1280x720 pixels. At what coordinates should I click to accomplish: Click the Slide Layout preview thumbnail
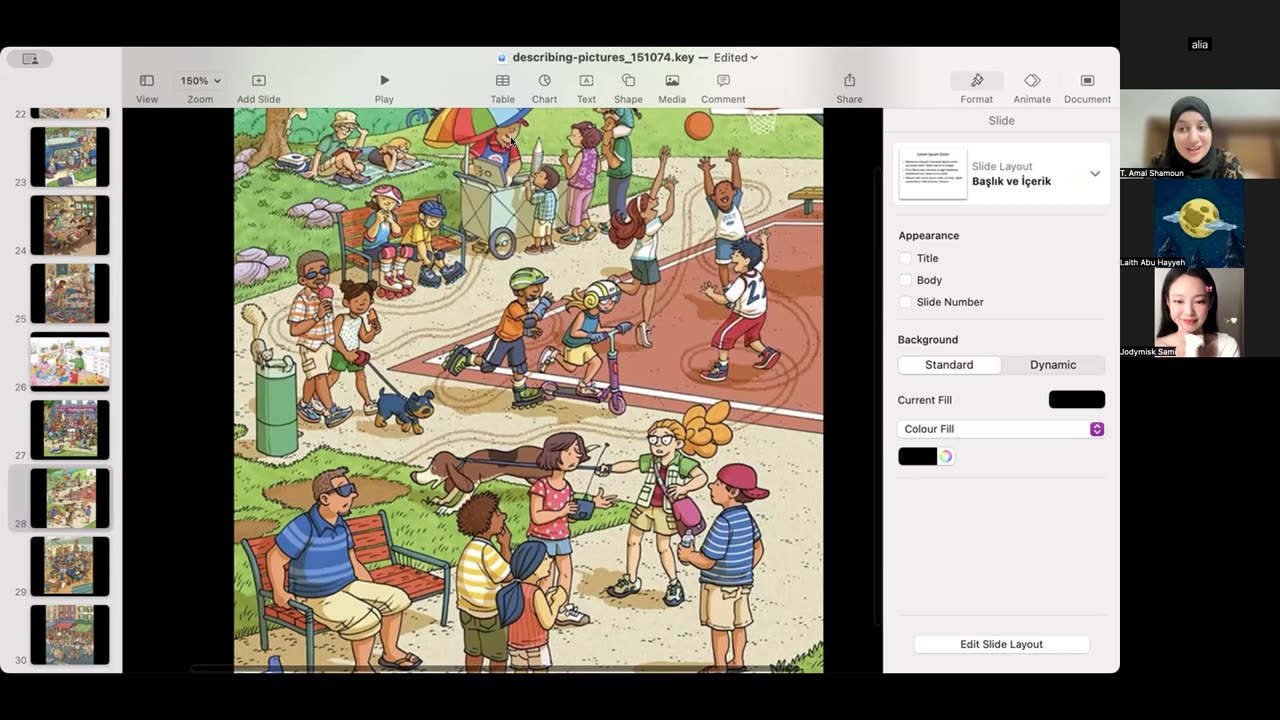tap(933, 174)
